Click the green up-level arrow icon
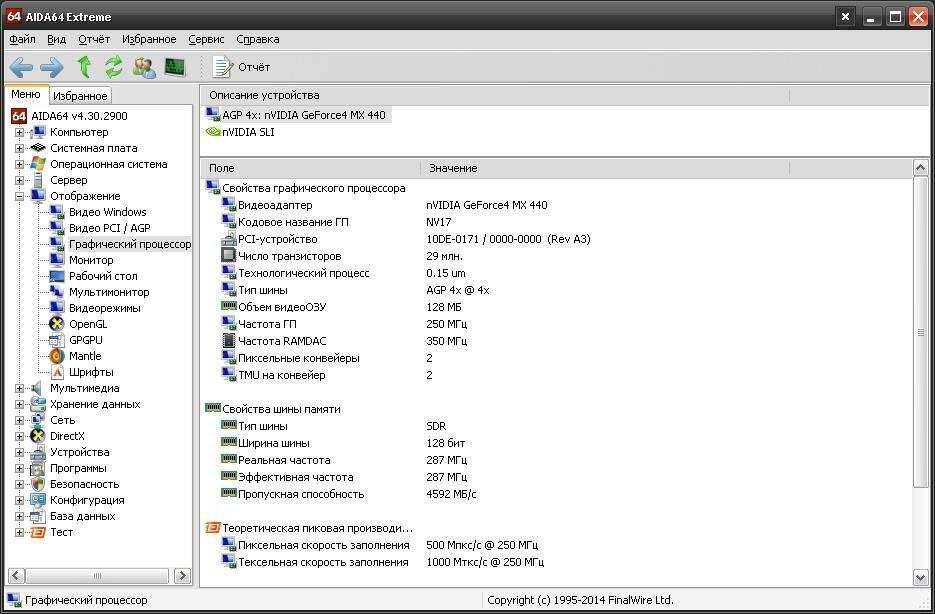Image resolution: width=935 pixels, height=614 pixels. (85, 67)
